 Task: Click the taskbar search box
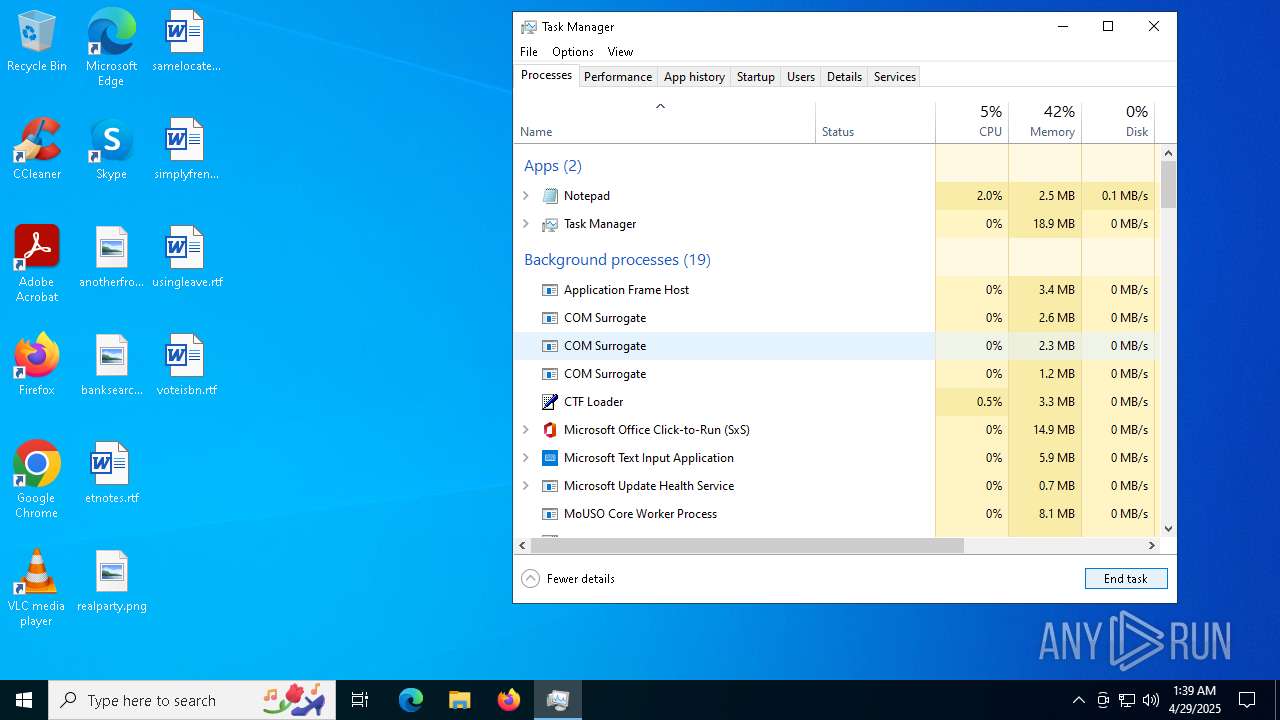click(193, 700)
